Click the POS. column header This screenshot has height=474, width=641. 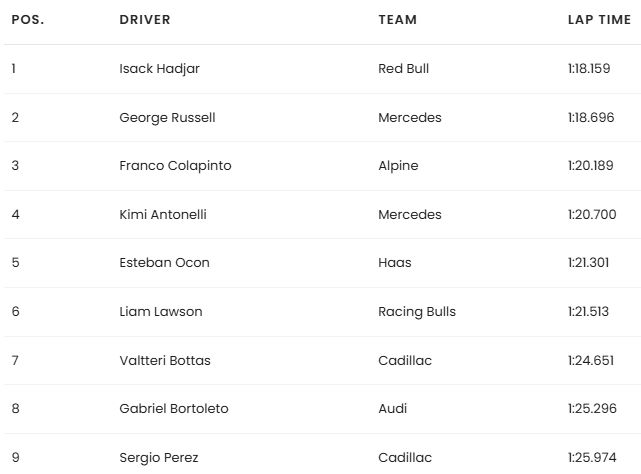(x=27, y=20)
